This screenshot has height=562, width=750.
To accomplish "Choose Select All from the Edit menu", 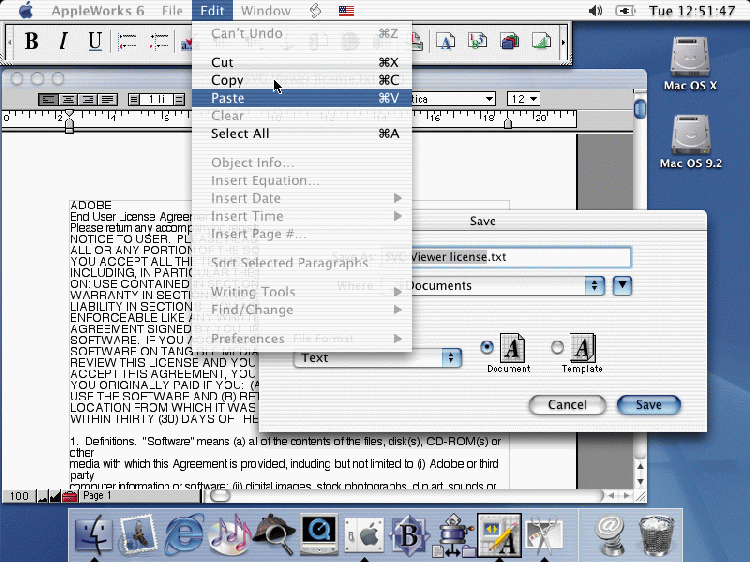I will 301,133.
